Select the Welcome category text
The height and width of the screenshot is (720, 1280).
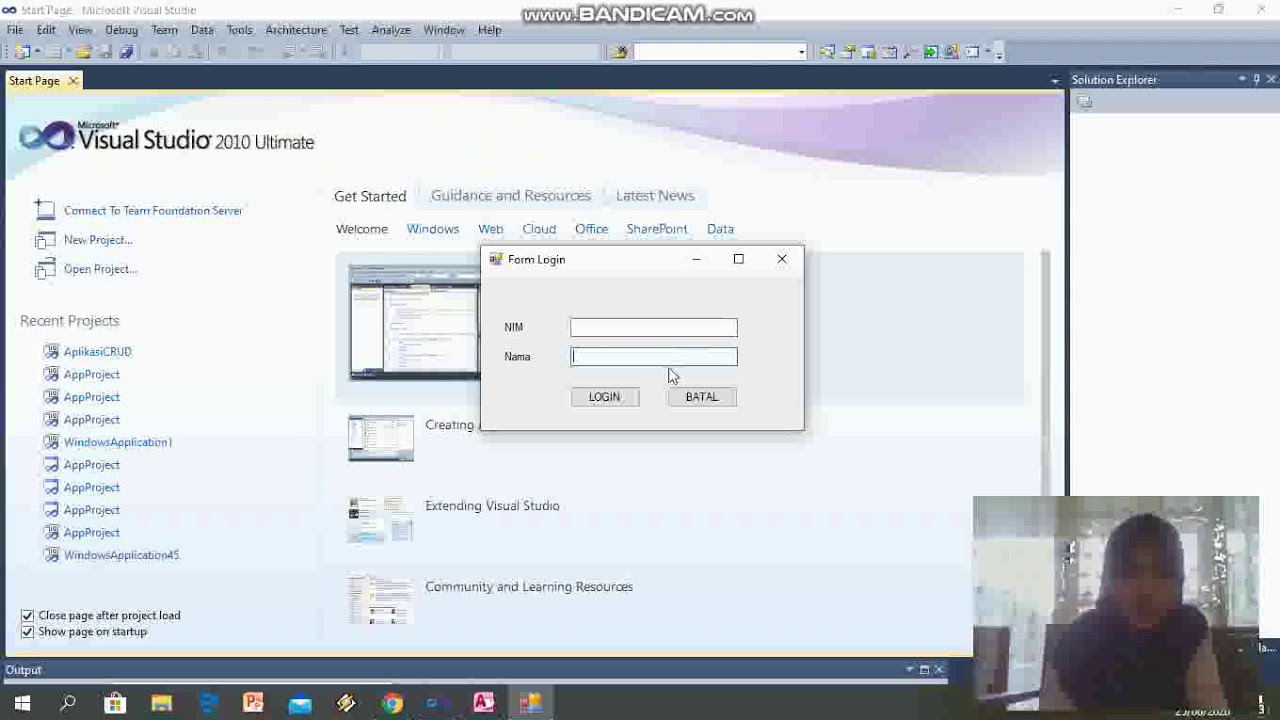[x=362, y=229]
